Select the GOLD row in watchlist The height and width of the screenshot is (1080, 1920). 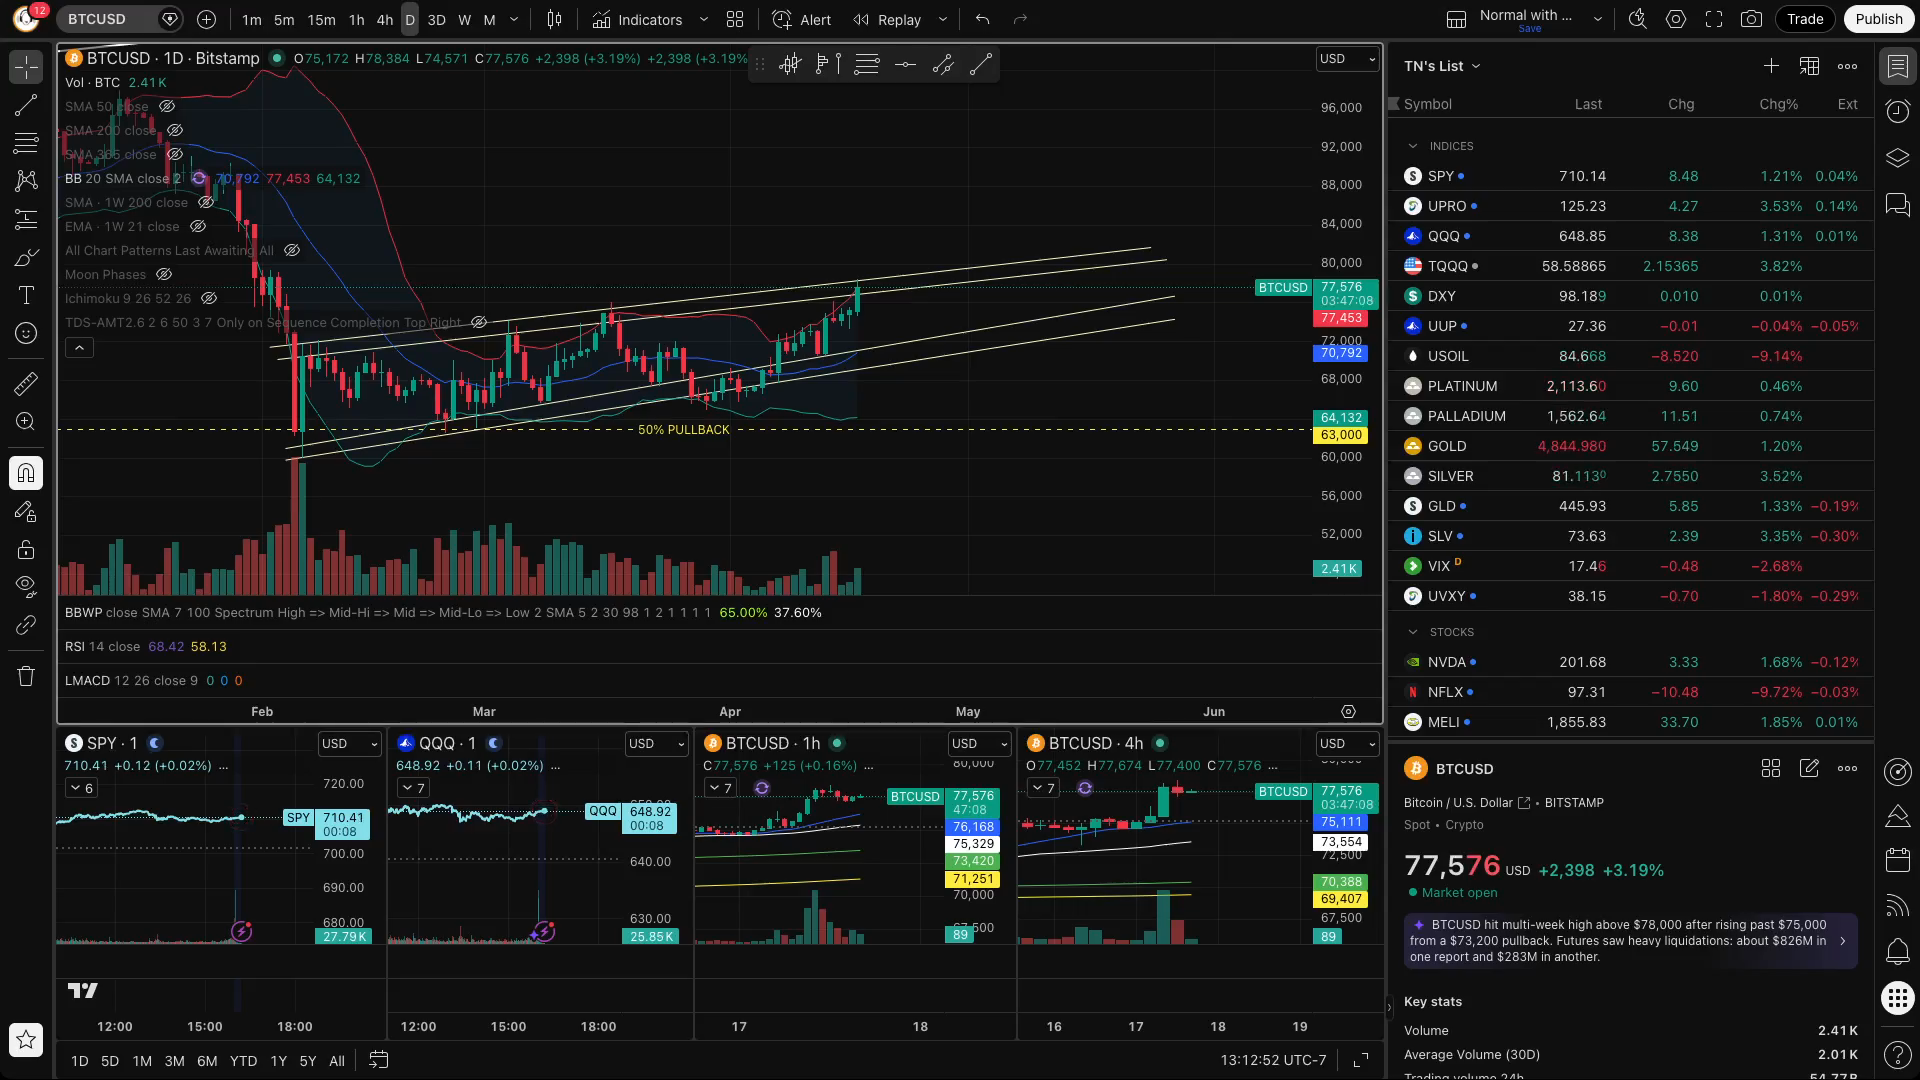click(1631, 446)
